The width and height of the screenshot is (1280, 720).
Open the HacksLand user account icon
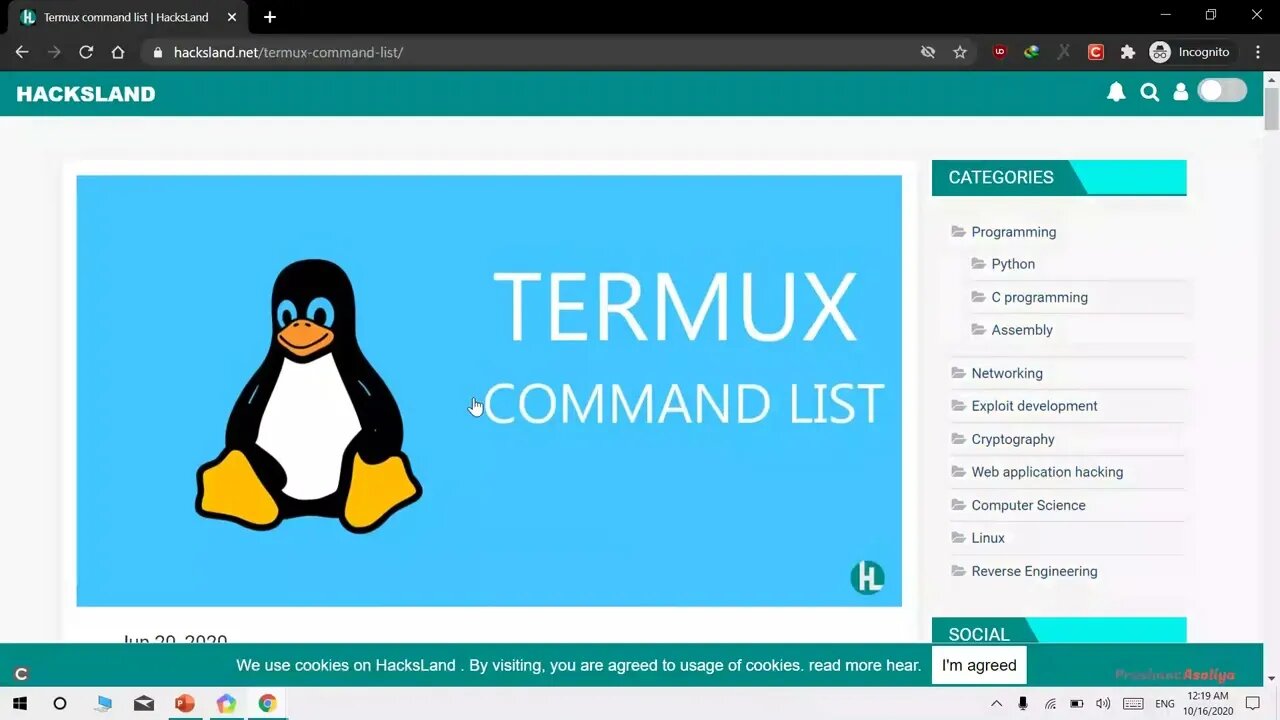[x=1181, y=92]
